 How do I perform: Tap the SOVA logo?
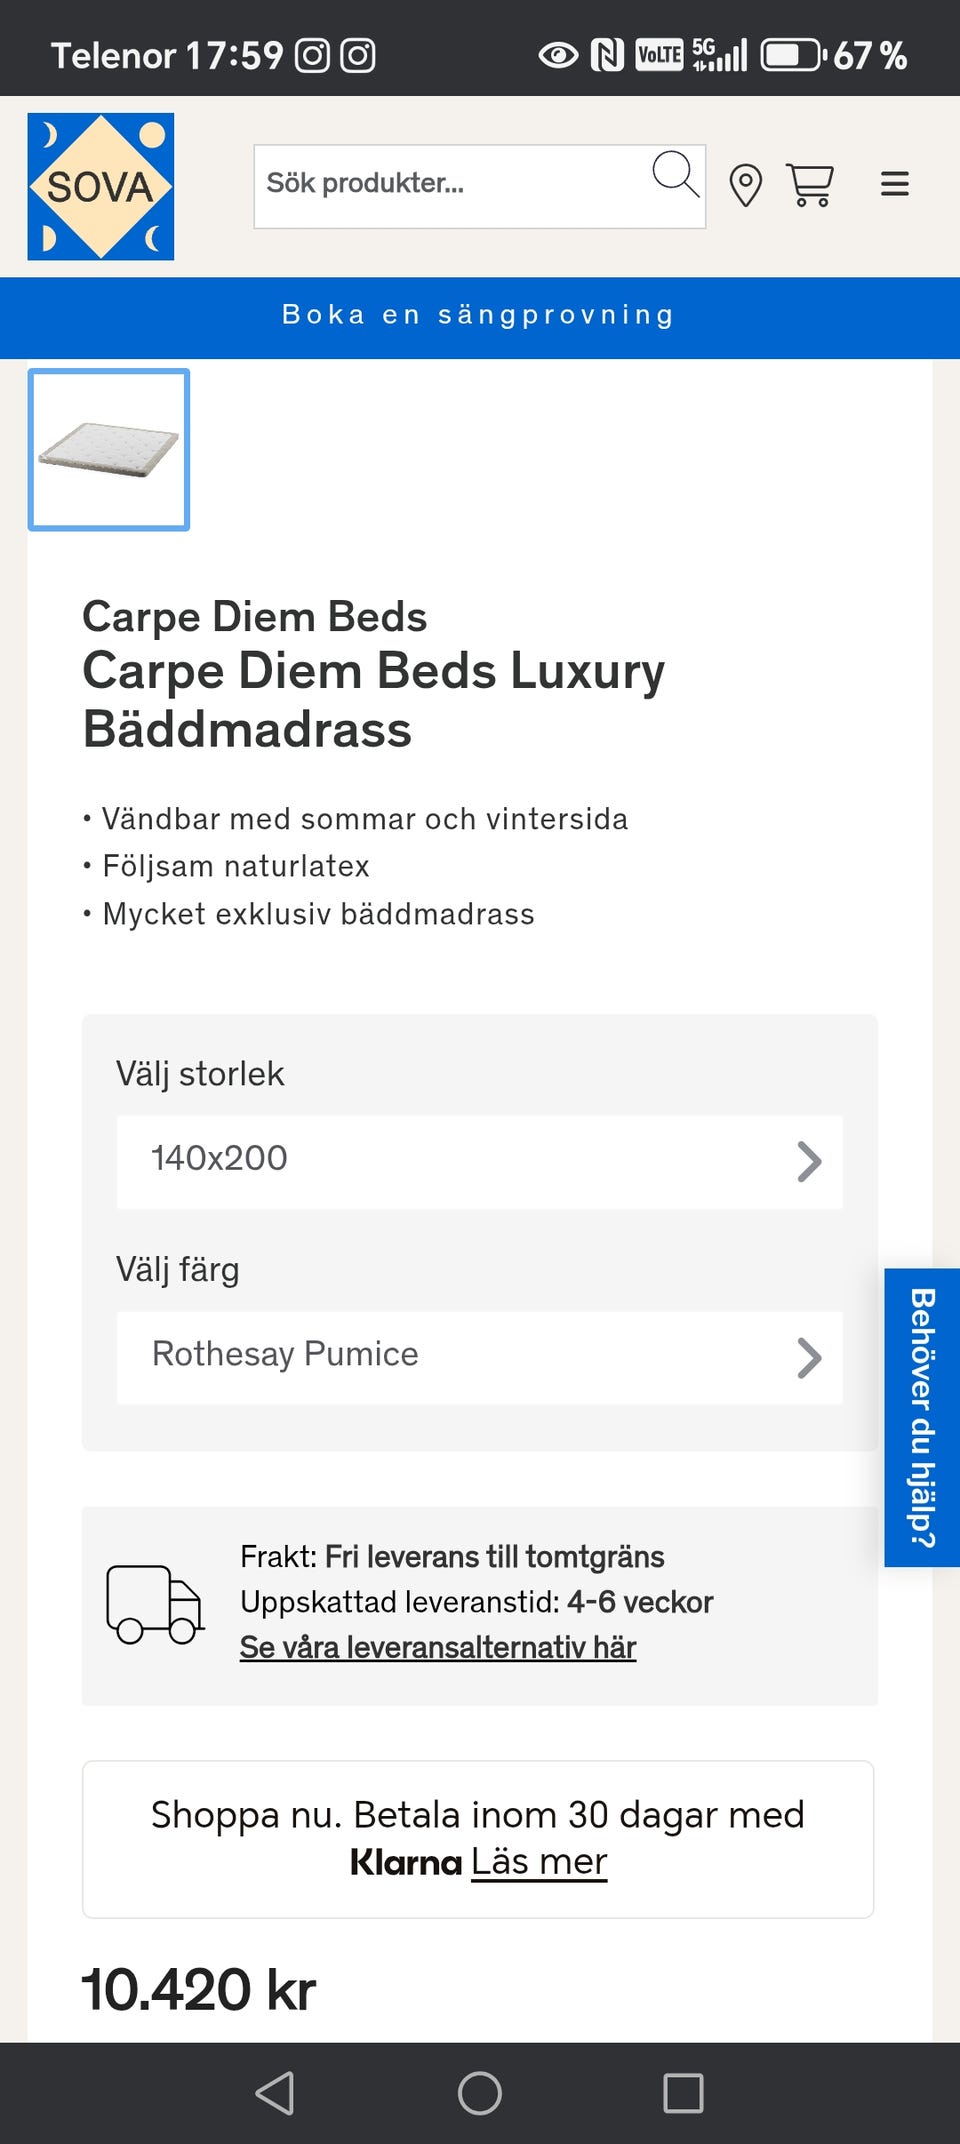click(101, 187)
